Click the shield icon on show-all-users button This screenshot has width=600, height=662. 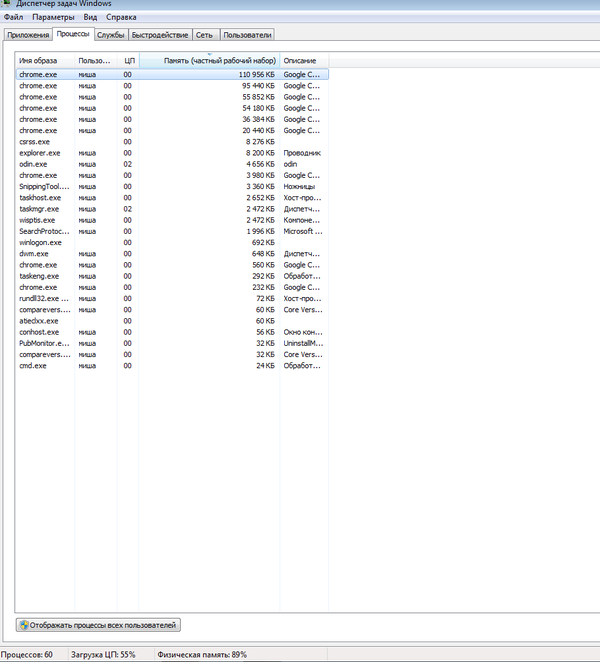(x=24, y=625)
